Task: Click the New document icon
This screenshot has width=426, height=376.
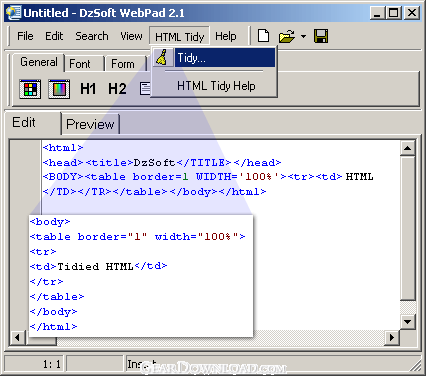Action: [x=264, y=36]
